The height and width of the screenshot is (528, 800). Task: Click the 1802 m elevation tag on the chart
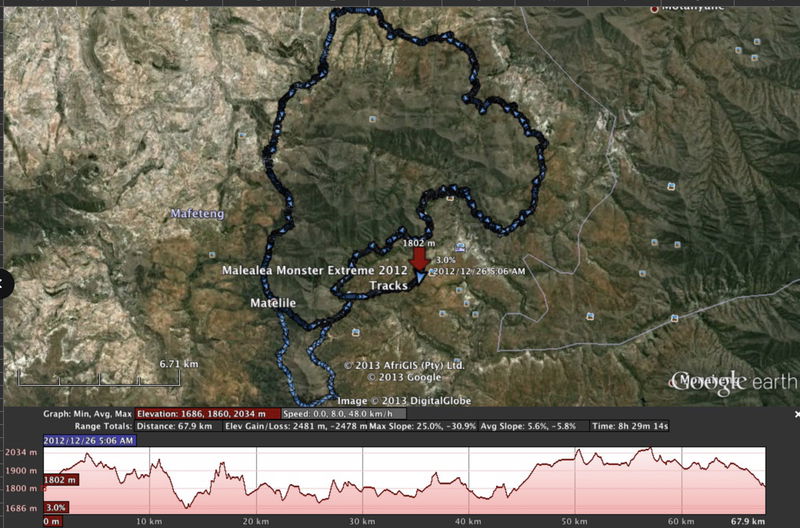(x=59, y=480)
